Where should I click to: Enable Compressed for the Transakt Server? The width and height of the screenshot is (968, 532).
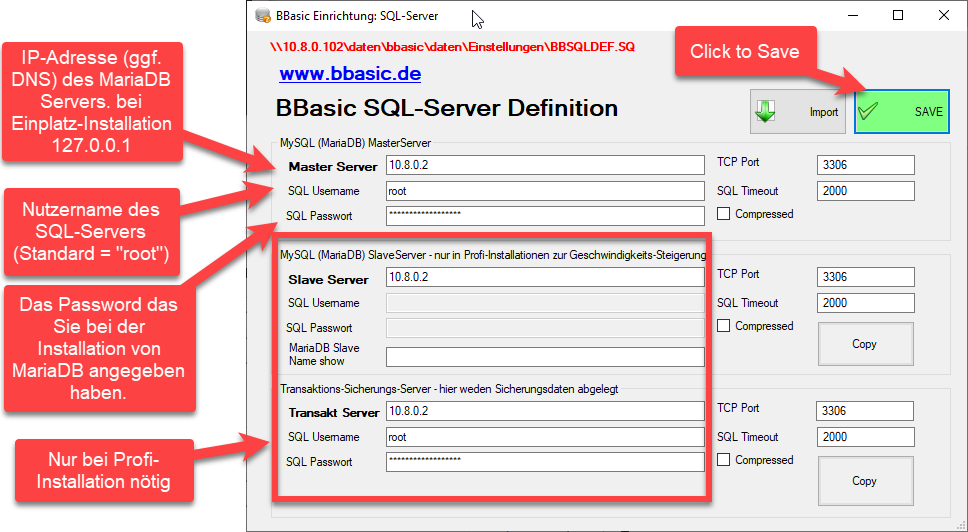pyautogui.click(x=724, y=460)
